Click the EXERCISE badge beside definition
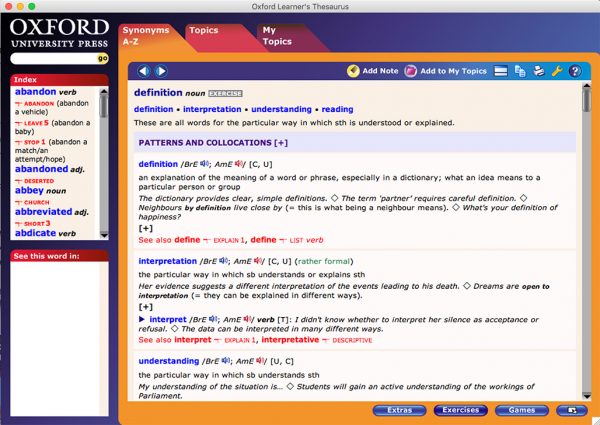This screenshot has width=600, height=425. (x=225, y=93)
